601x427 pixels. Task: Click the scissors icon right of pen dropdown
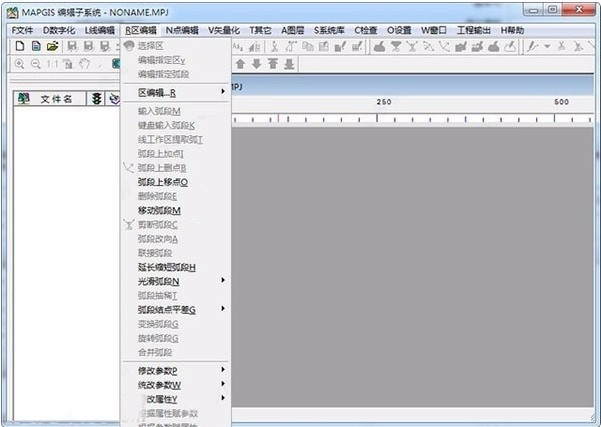point(562,47)
